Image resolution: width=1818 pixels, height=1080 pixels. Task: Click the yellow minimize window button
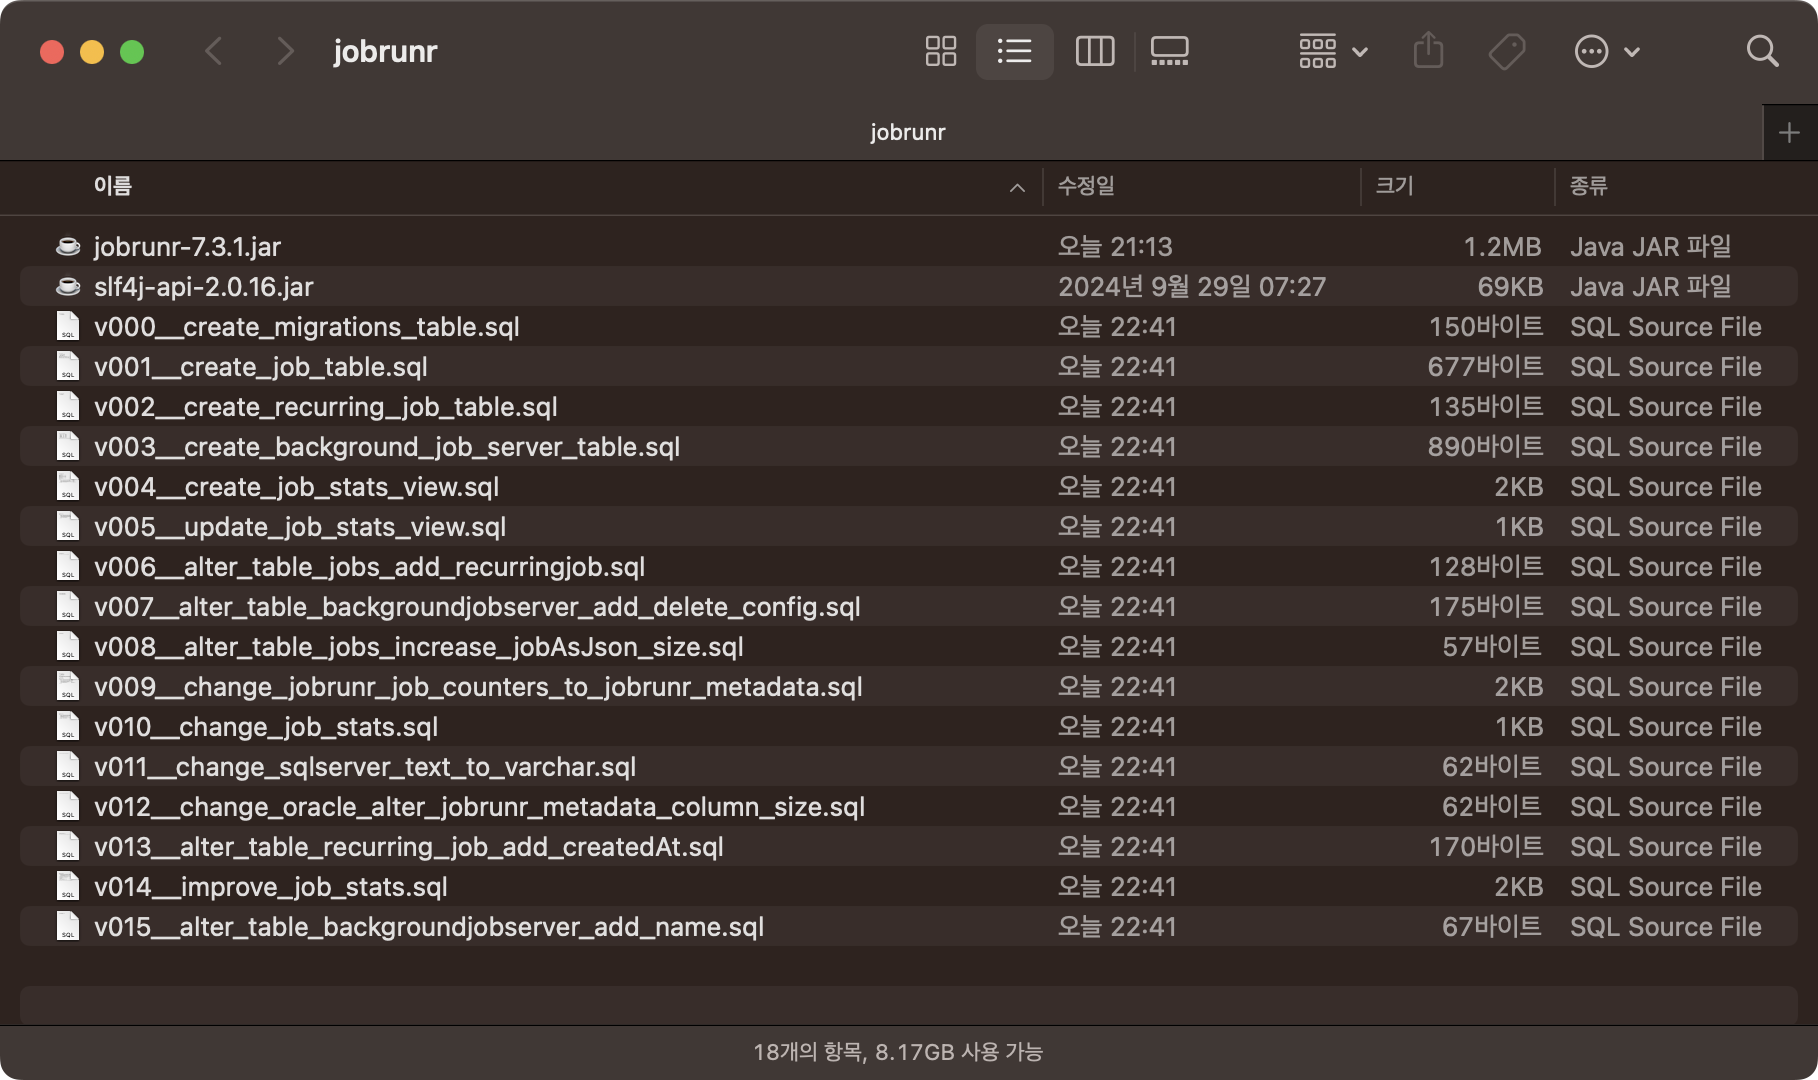pyautogui.click(x=92, y=52)
